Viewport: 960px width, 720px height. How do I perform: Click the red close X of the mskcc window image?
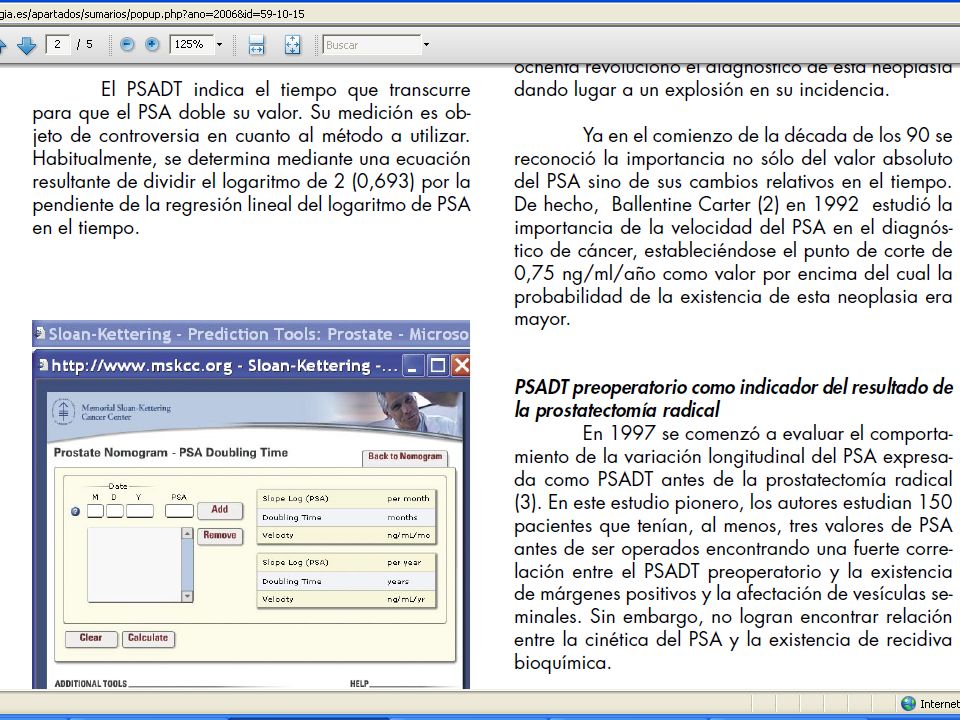pos(461,366)
